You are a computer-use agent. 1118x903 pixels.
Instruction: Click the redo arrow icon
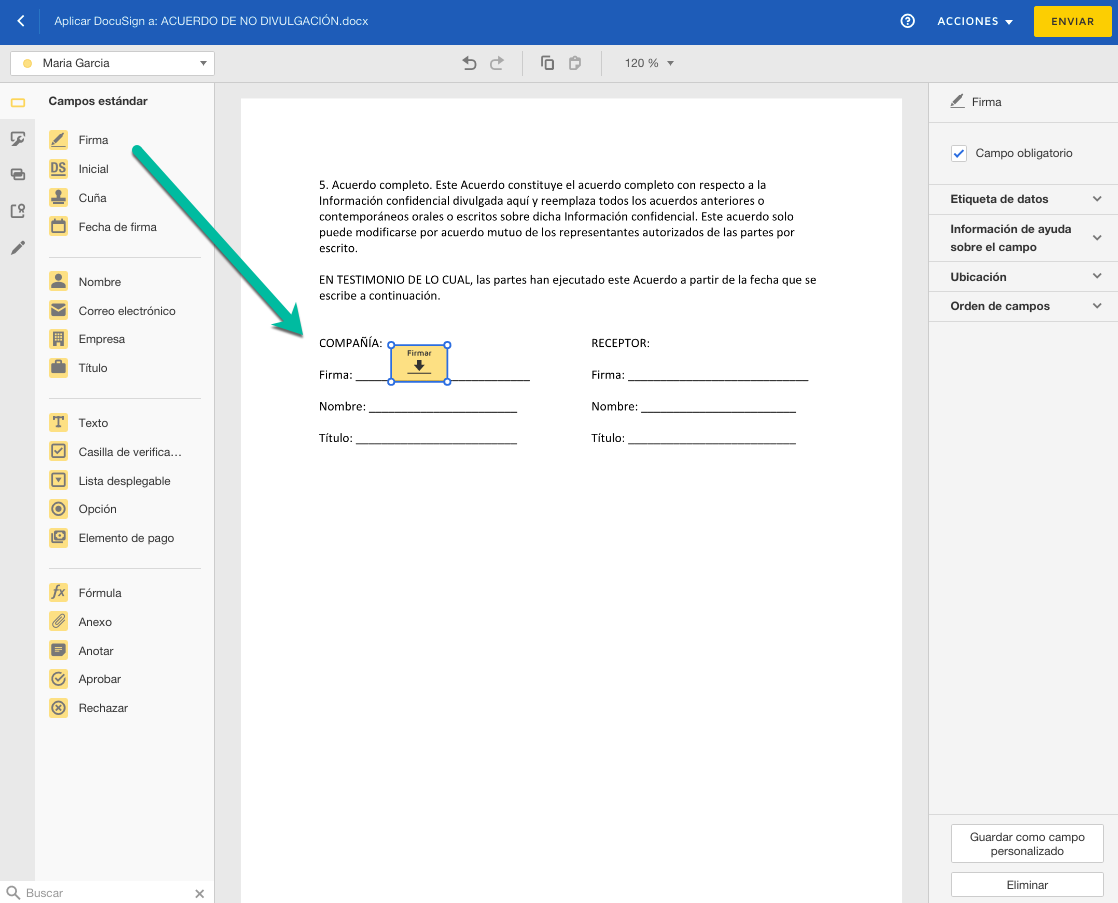click(x=497, y=63)
